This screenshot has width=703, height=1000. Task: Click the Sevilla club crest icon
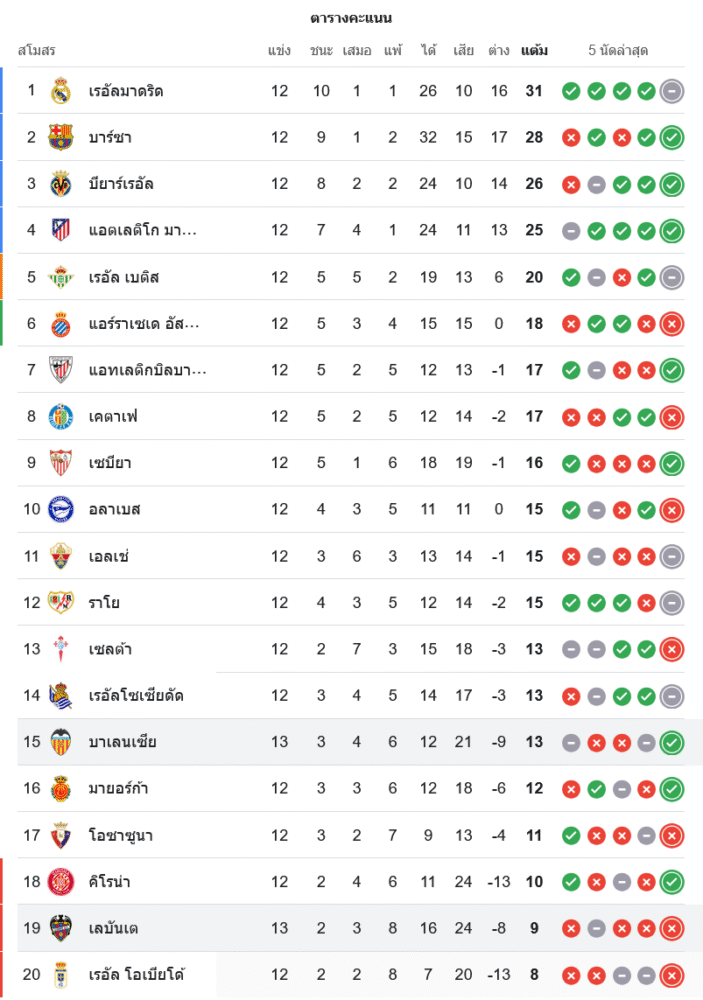pos(61,463)
